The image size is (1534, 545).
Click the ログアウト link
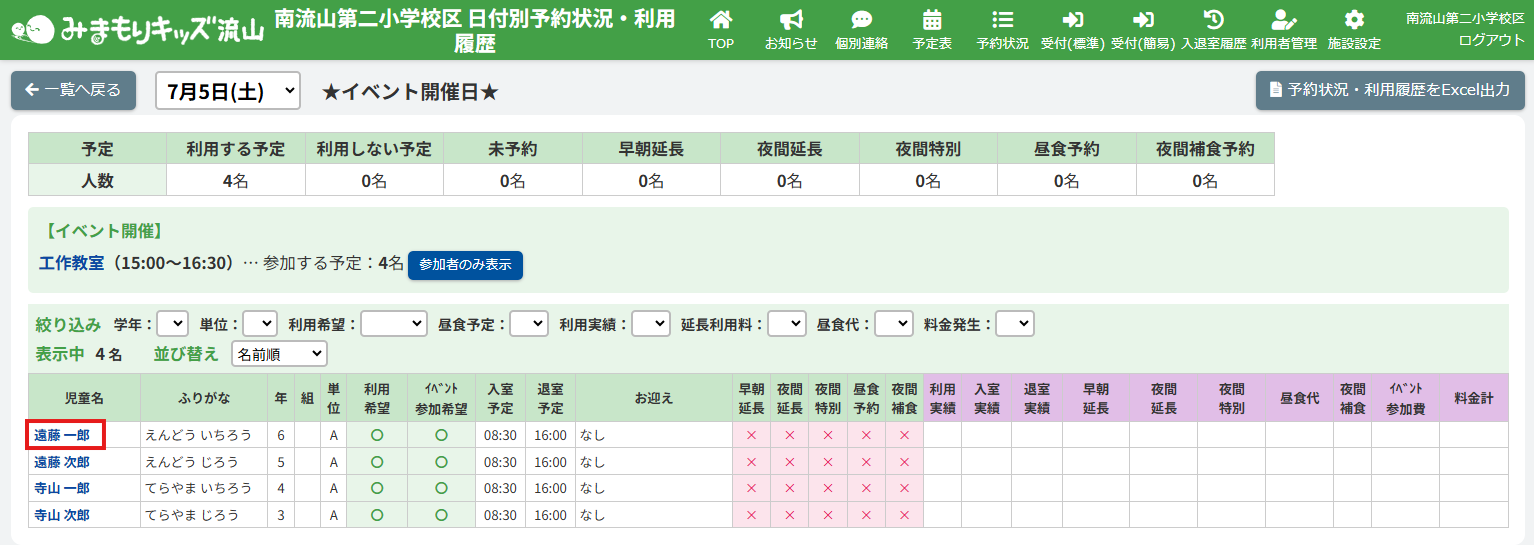(x=1491, y=40)
